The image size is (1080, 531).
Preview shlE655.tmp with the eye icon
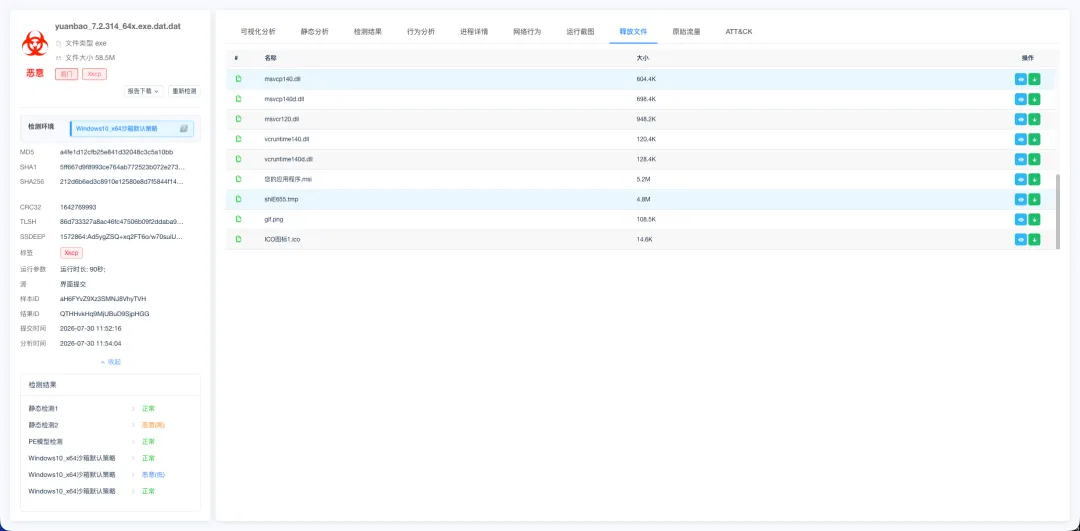pyautogui.click(x=1021, y=199)
